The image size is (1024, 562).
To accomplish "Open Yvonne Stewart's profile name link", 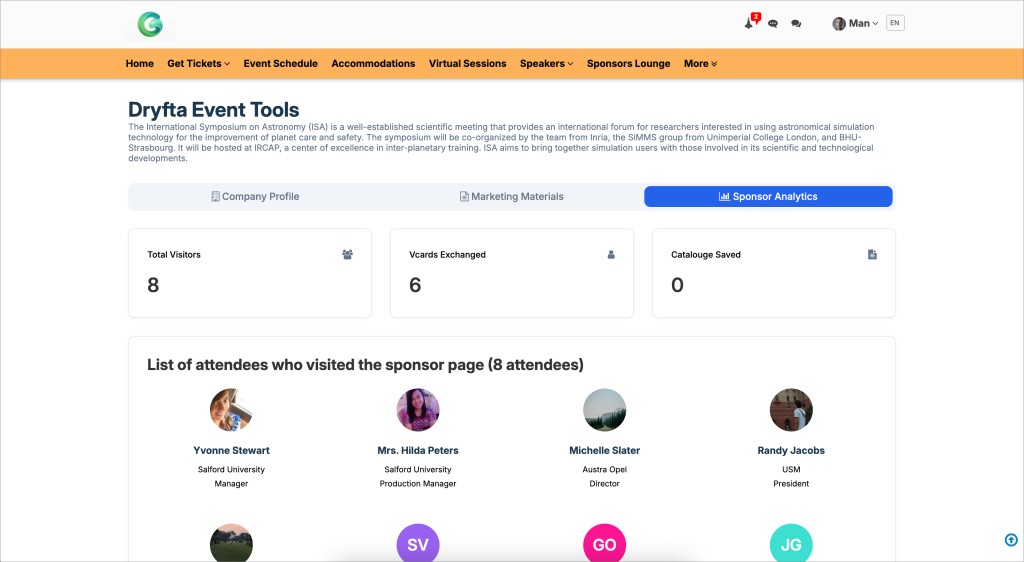I will coord(231,450).
